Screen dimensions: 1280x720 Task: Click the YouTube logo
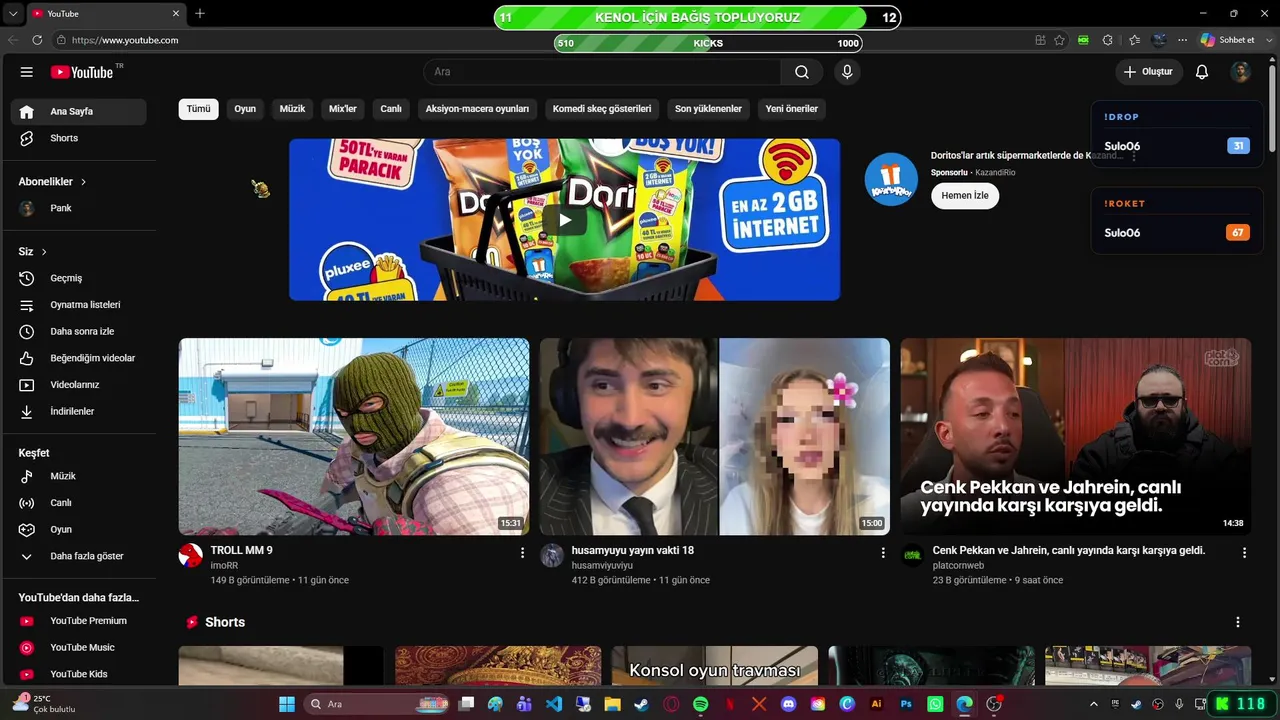[x=82, y=72]
